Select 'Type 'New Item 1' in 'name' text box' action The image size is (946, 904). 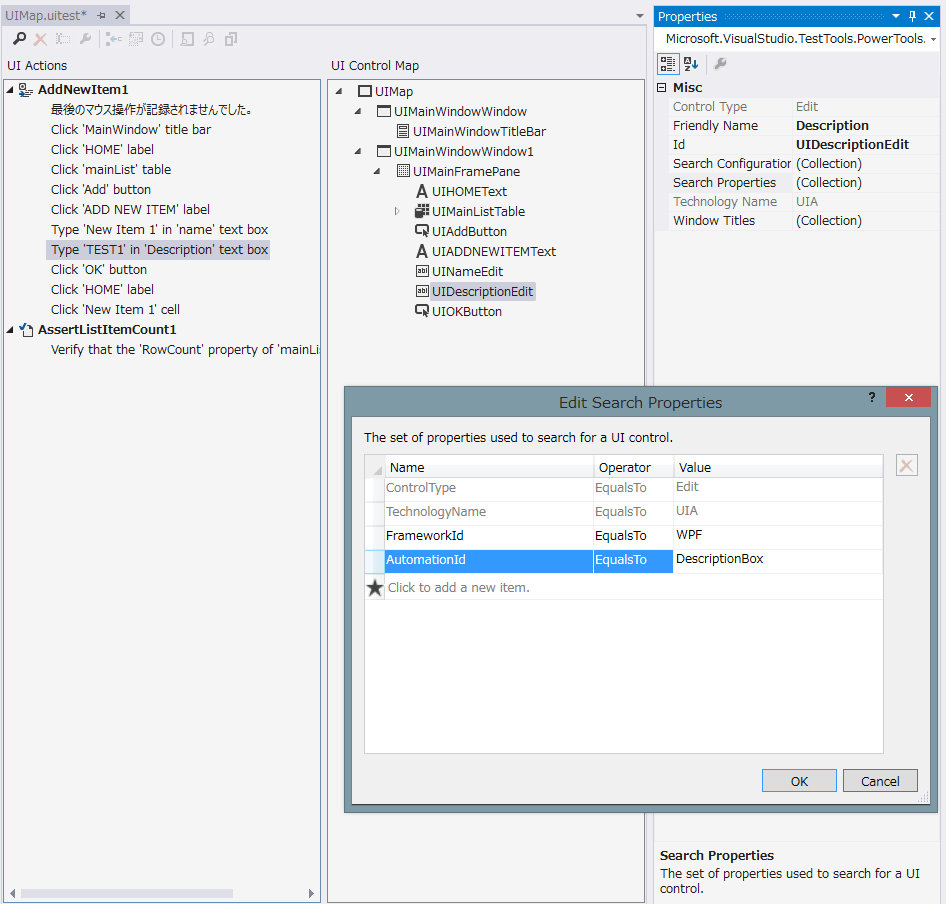[159, 229]
